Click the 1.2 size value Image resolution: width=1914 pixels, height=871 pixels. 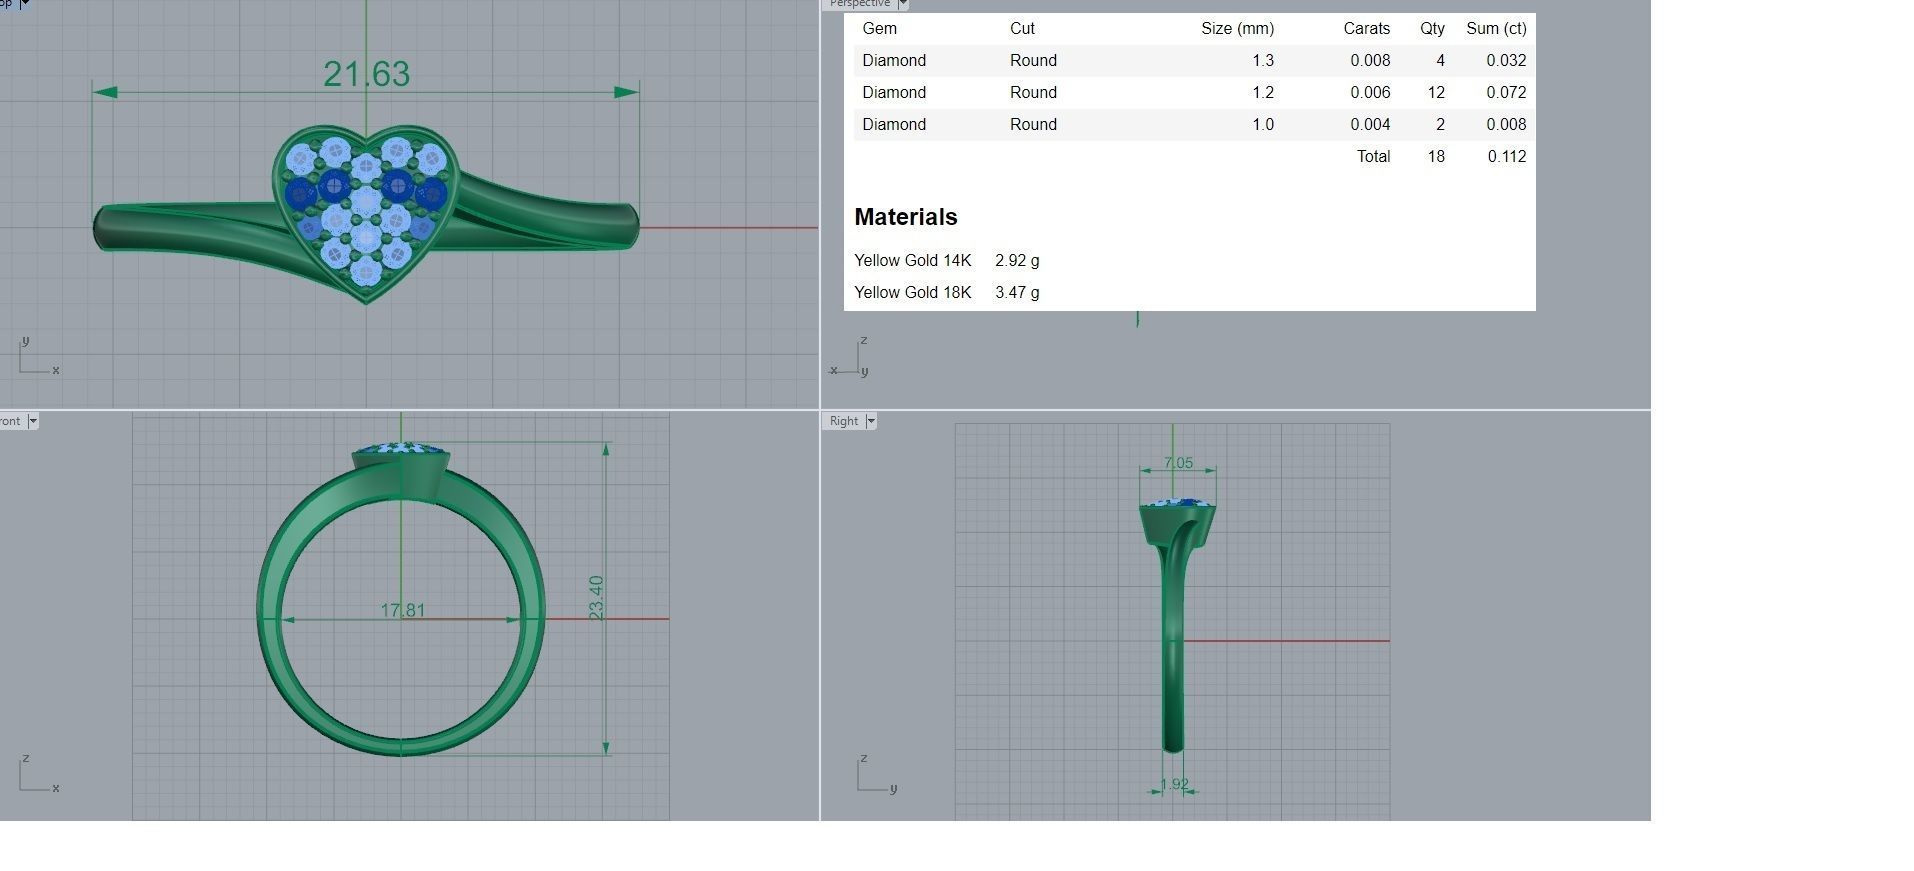coord(1263,93)
